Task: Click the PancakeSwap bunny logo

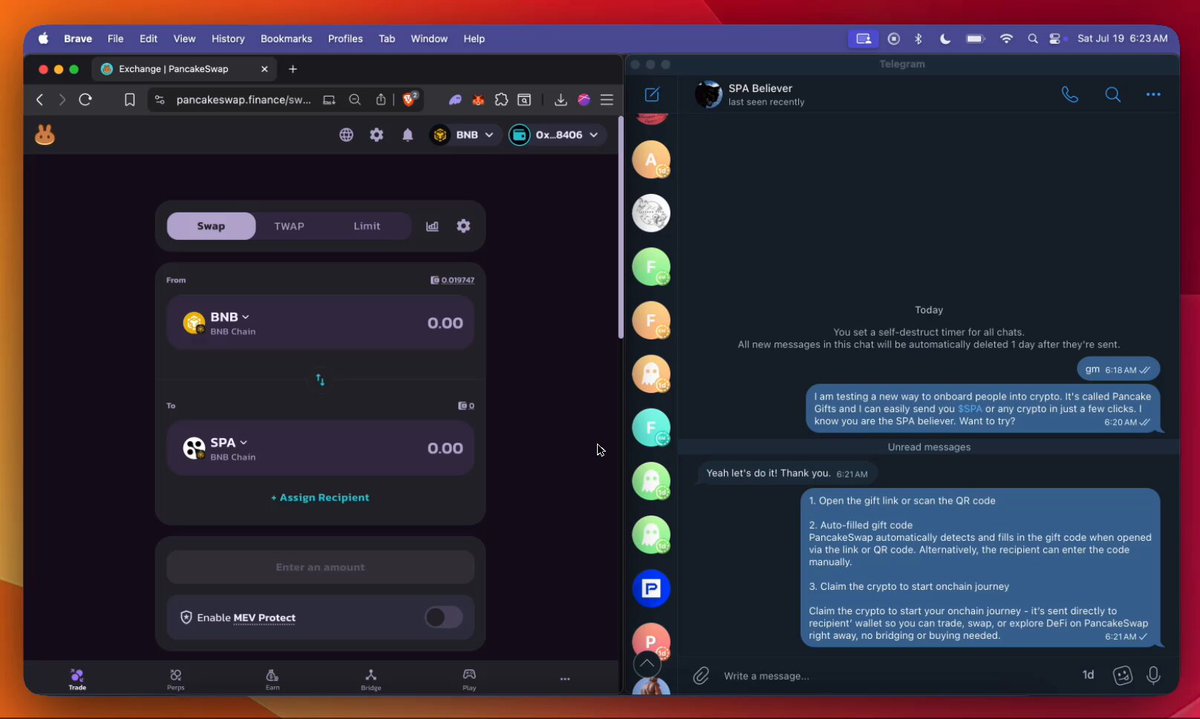Action: 45,135
